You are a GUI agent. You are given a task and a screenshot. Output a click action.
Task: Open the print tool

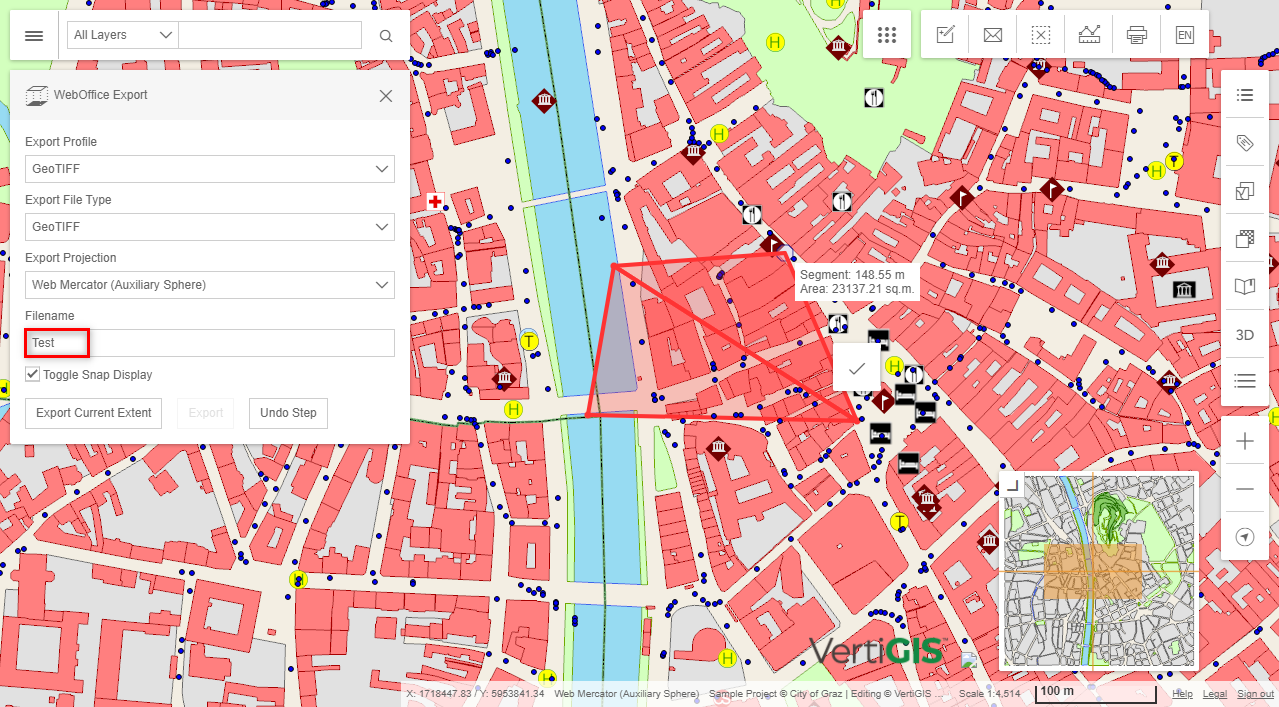click(x=1137, y=35)
